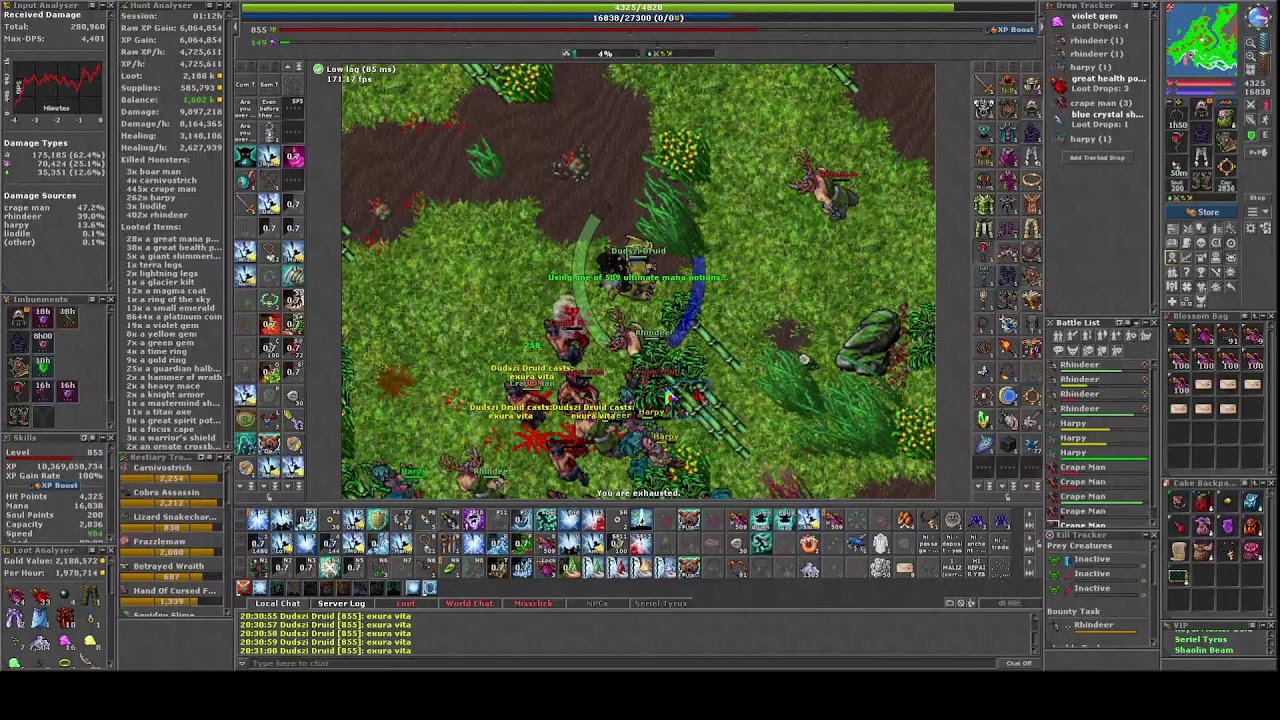Click the ham food action slot
This screenshot has height=720, width=1280.
click(905, 520)
